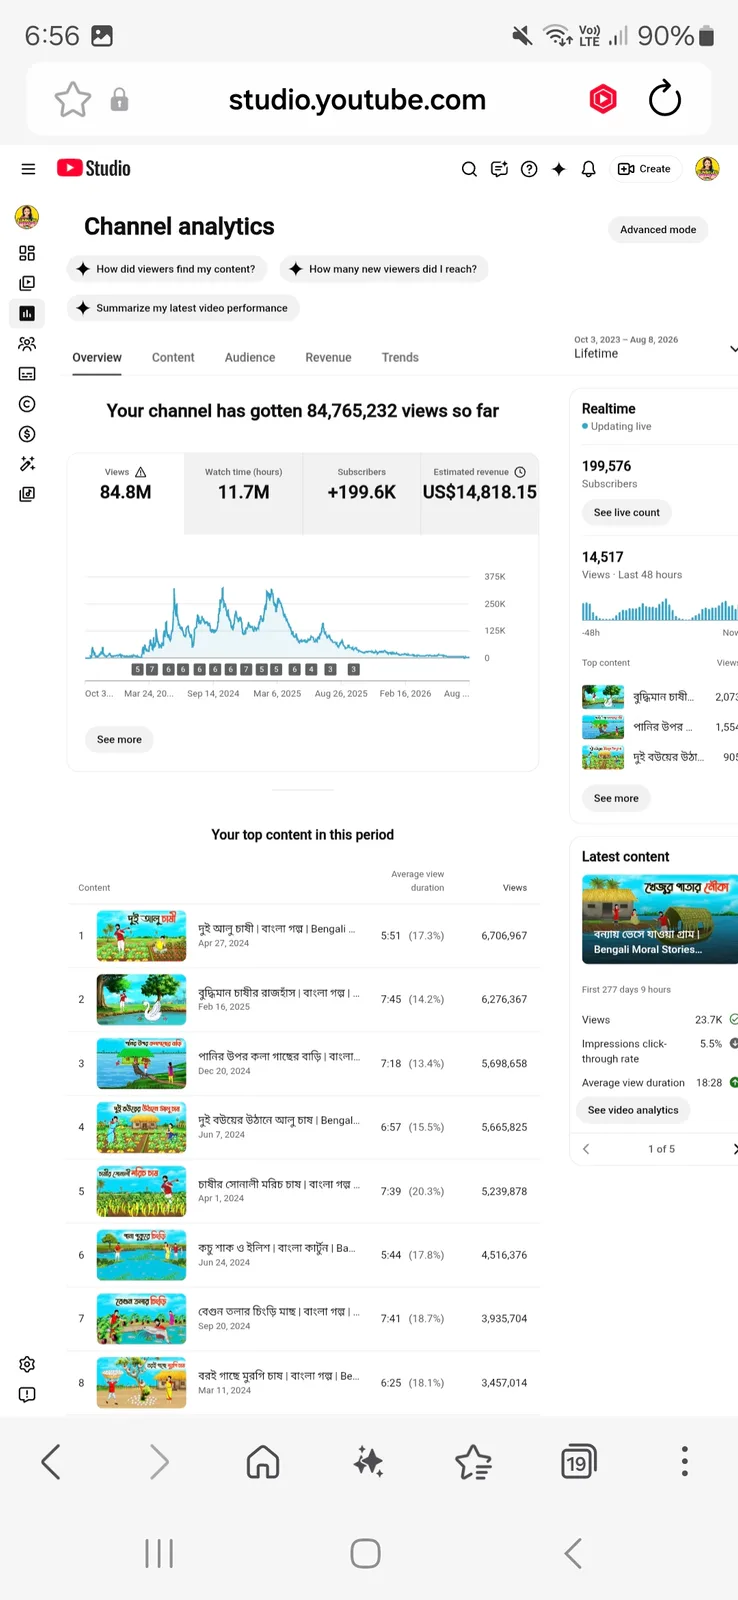Bookmark page with the star icon

tap(73, 100)
